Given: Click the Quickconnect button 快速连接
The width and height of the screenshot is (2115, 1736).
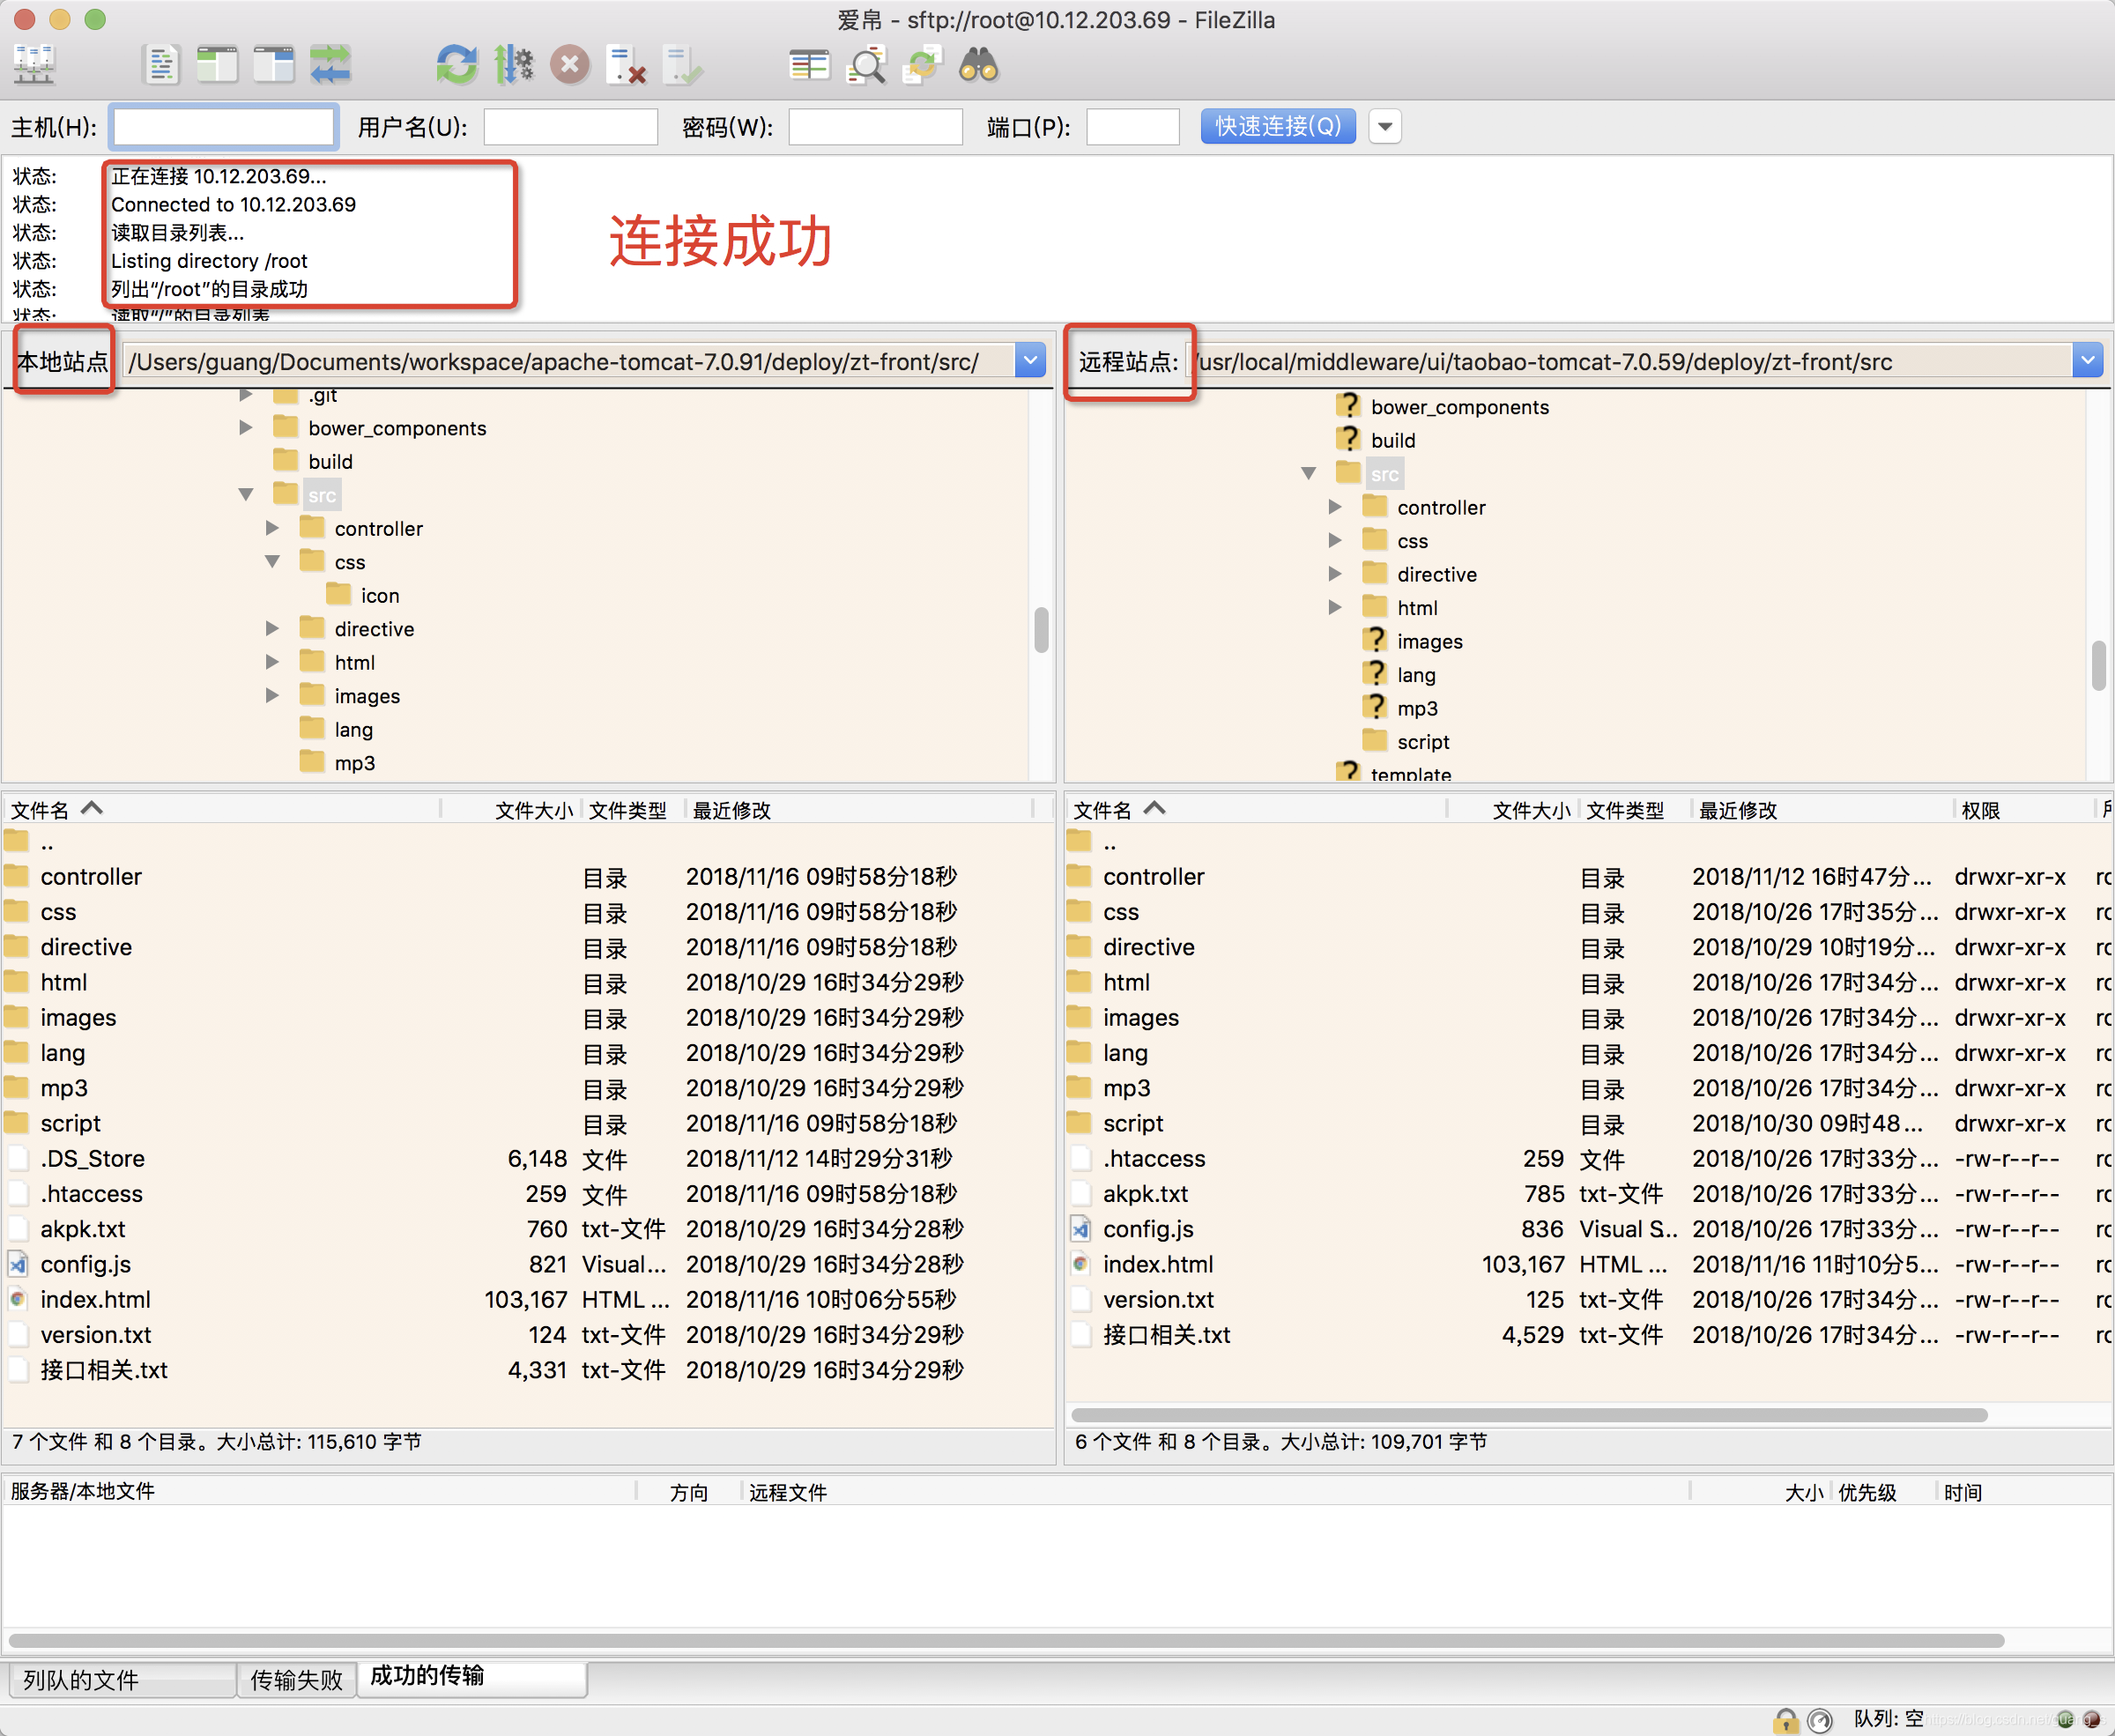Looking at the screenshot, I should [1278, 126].
